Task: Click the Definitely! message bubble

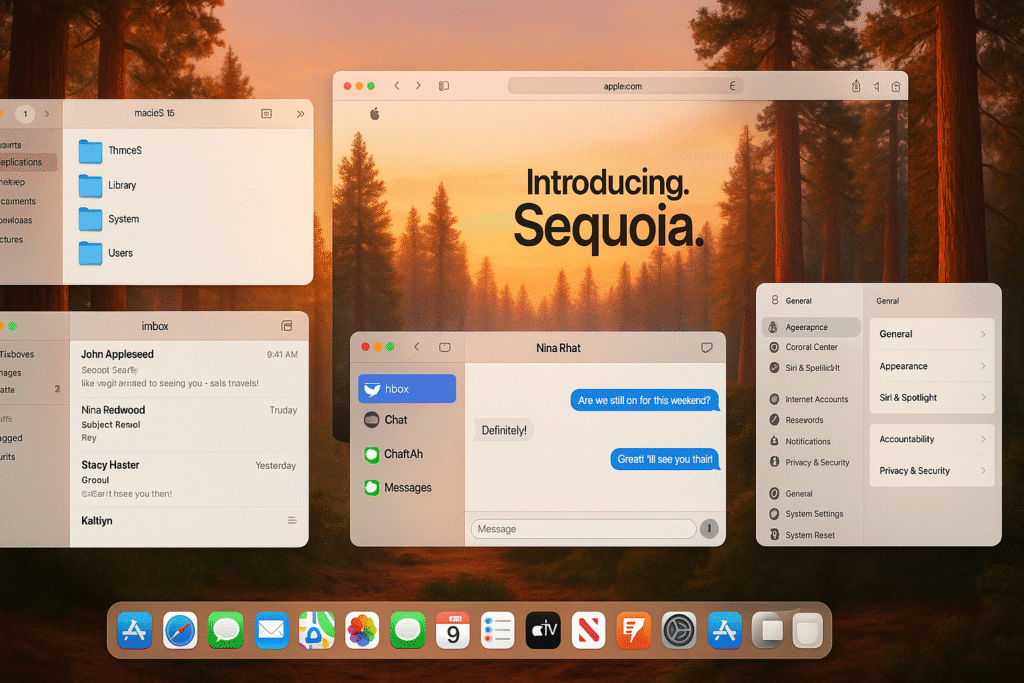Action: tap(504, 430)
